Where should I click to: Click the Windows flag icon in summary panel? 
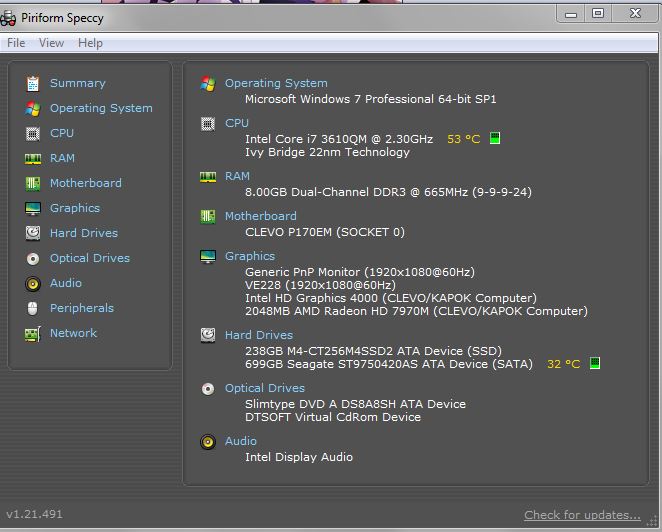208,83
